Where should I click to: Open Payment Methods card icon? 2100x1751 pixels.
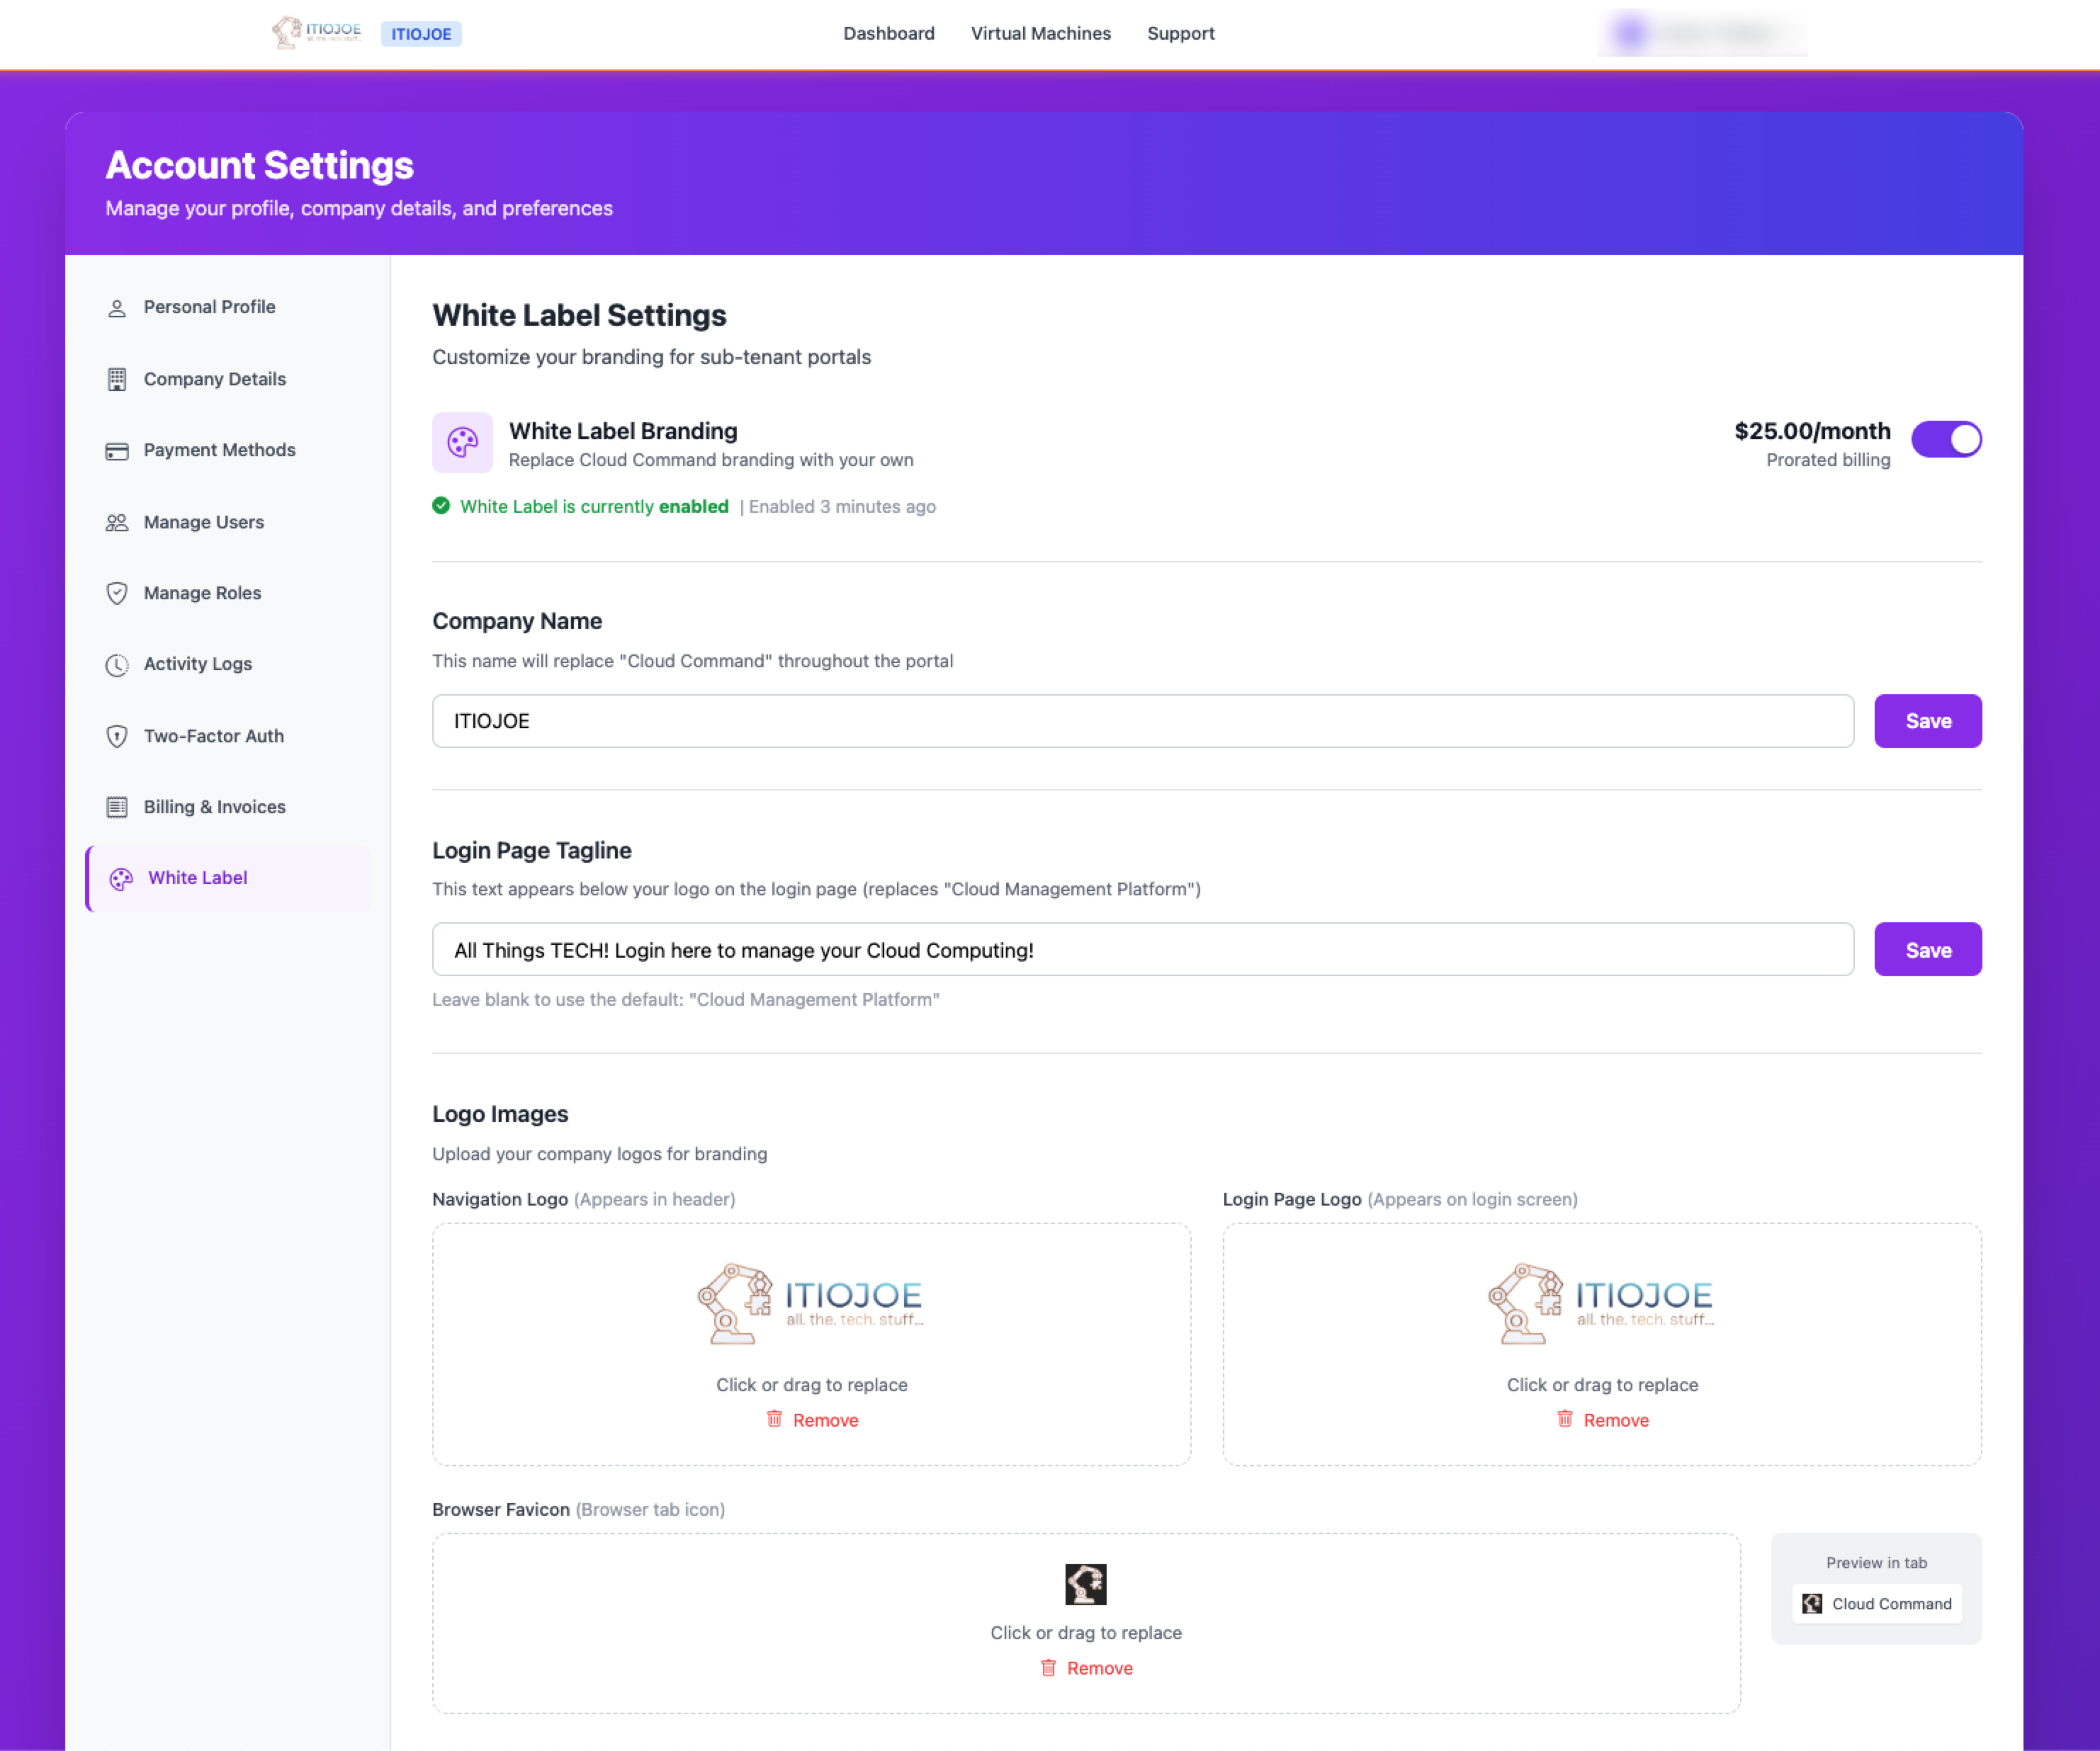pos(117,450)
